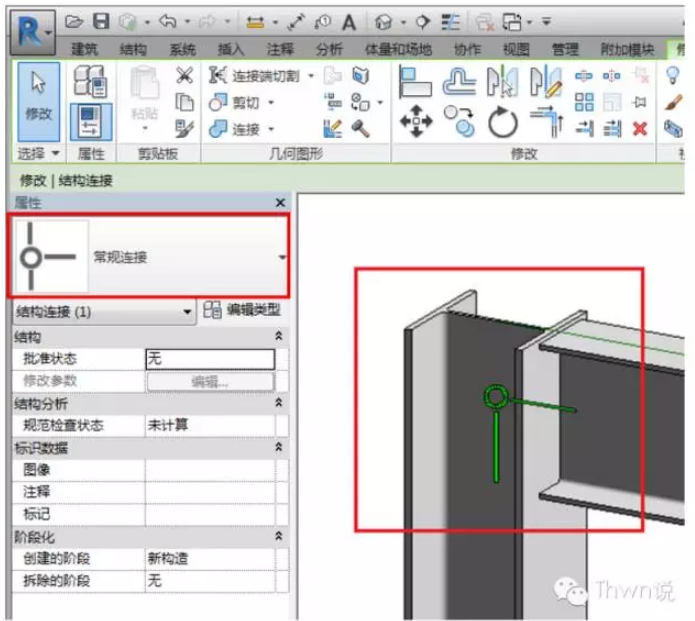Open the 体量和场地 ribbon tab

click(x=398, y=49)
